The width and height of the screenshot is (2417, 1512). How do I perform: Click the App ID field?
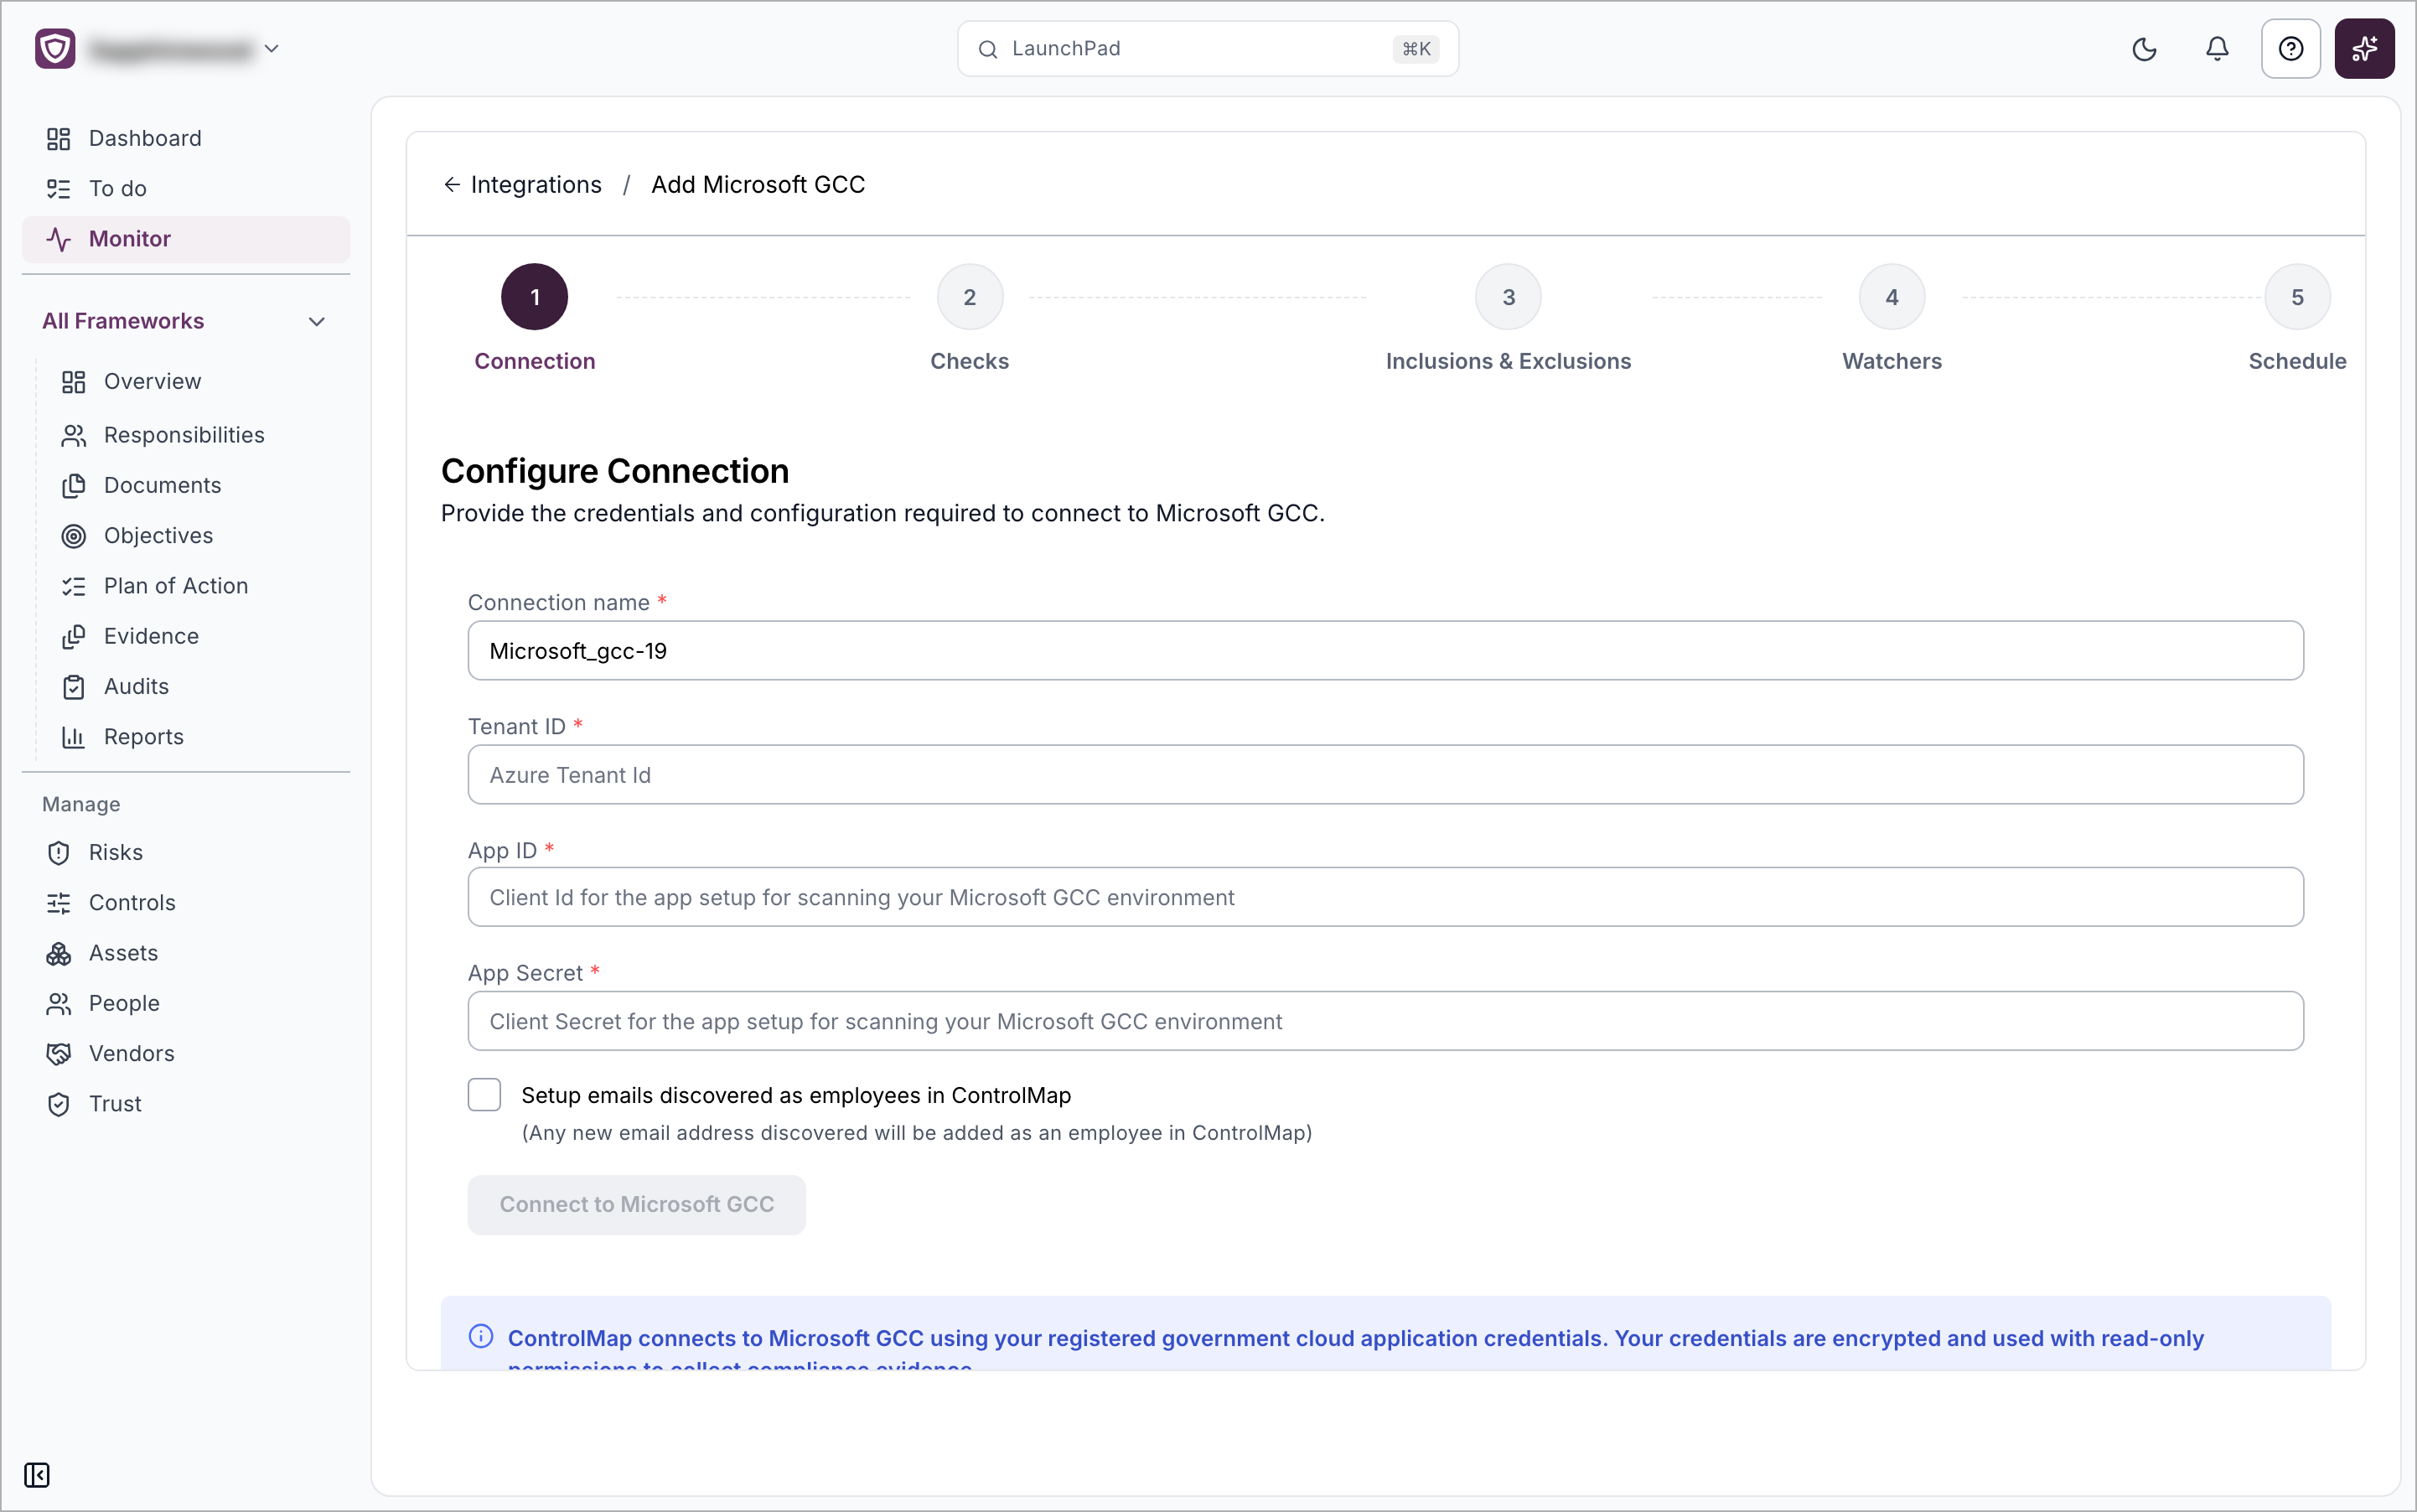tap(1385, 897)
